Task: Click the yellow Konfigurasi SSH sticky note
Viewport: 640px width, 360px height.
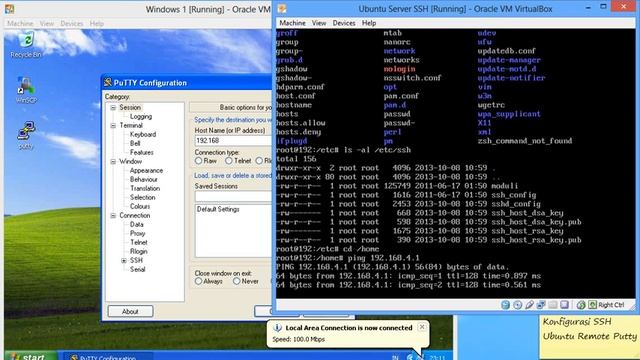Action: [589, 337]
